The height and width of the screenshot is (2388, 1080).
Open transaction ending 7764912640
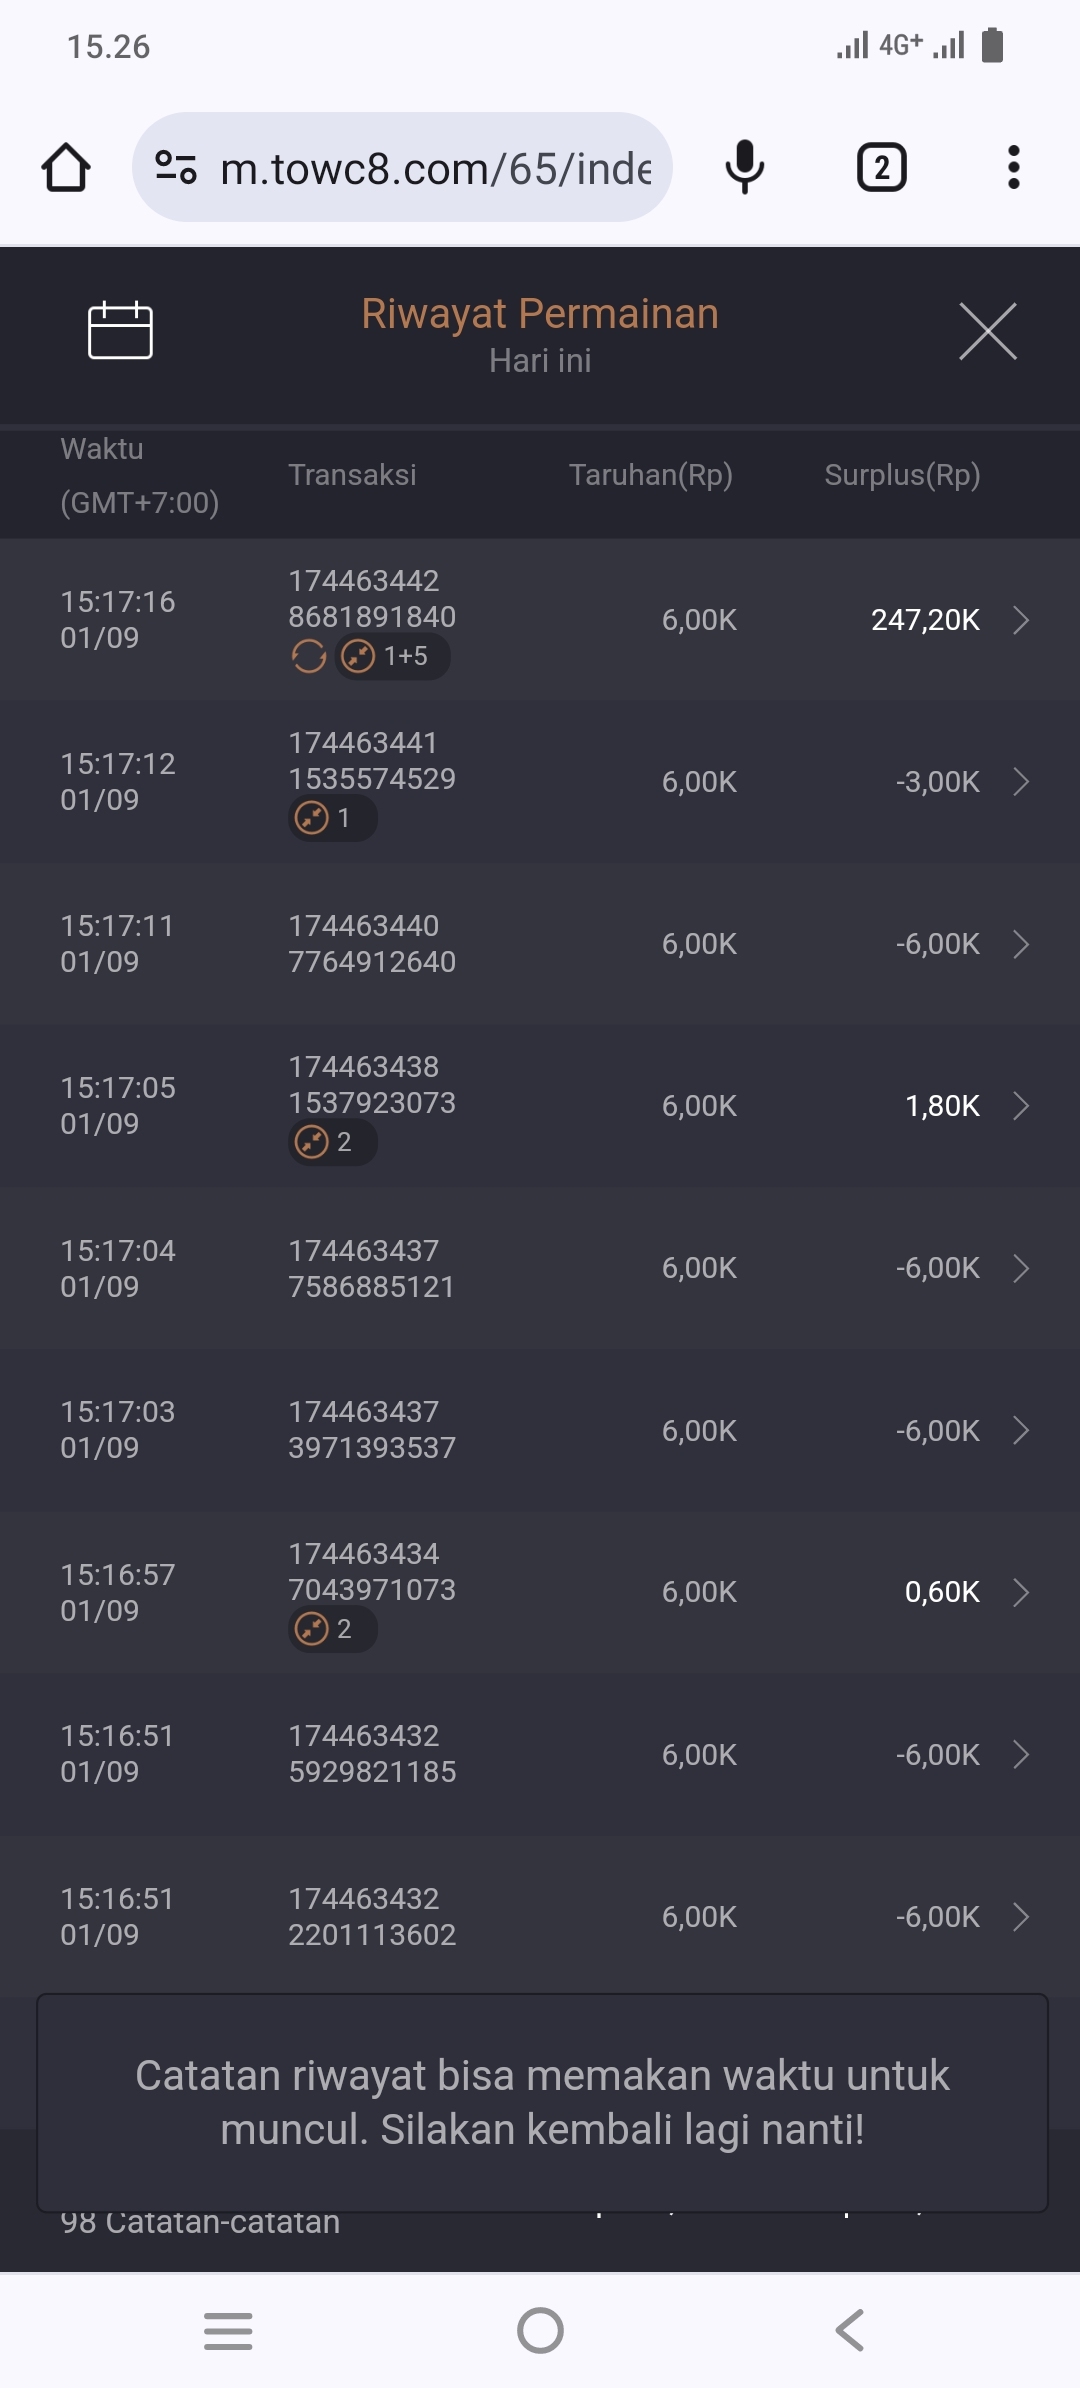[x=372, y=944]
